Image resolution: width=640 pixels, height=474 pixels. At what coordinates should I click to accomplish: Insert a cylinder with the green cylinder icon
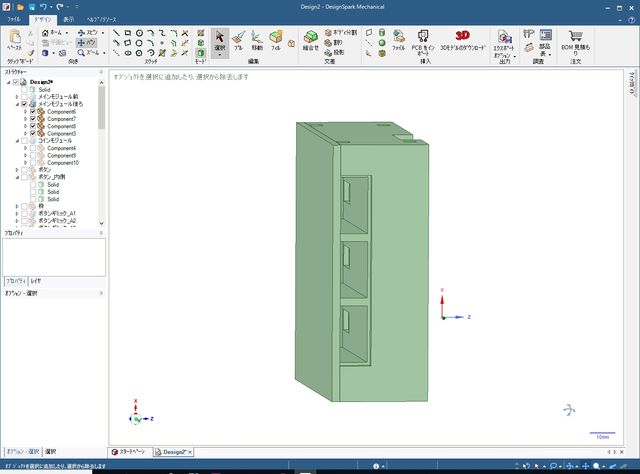[382, 33]
